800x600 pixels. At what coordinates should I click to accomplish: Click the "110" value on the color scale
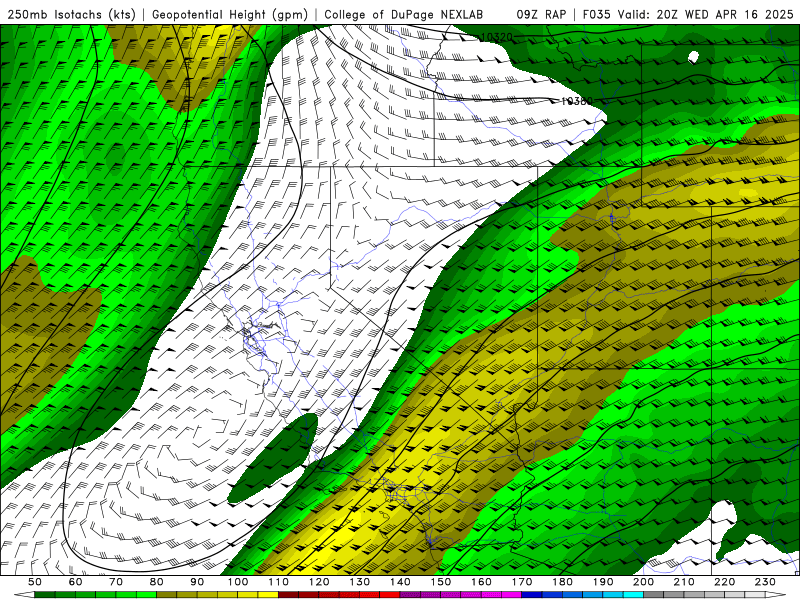pyautogui.click(x=279, y=582)
